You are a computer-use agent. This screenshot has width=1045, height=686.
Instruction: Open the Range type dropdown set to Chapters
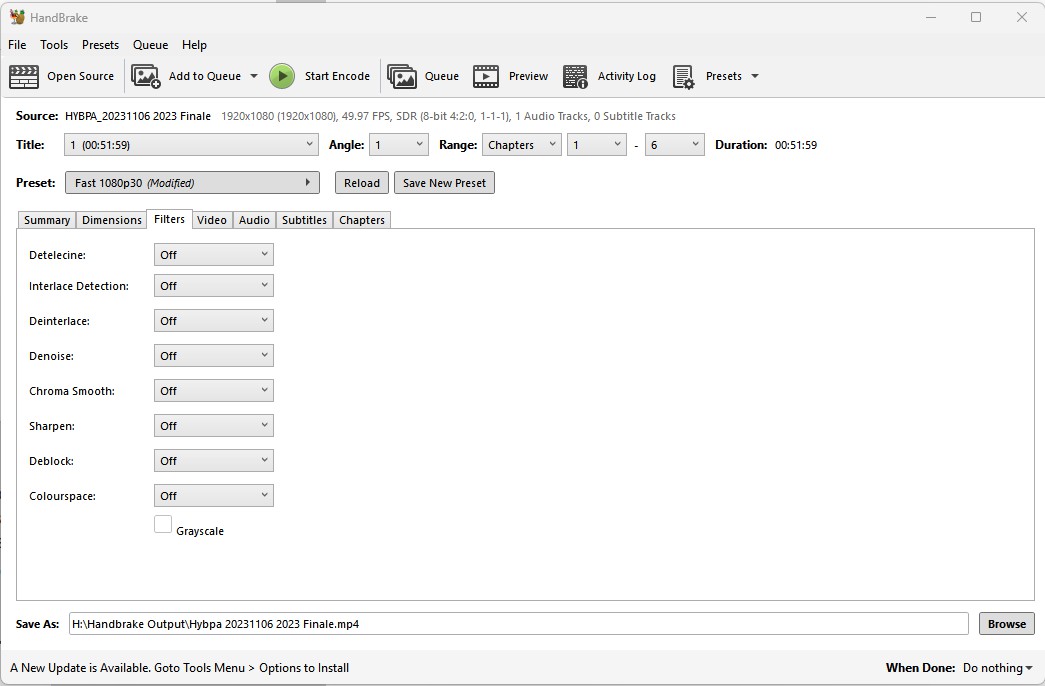point(522,145)
